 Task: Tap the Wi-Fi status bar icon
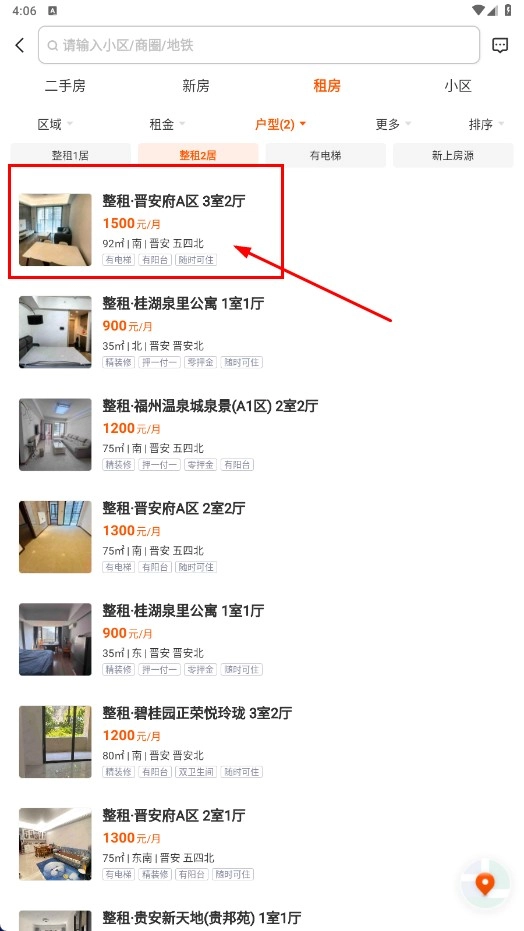(478, 10)
